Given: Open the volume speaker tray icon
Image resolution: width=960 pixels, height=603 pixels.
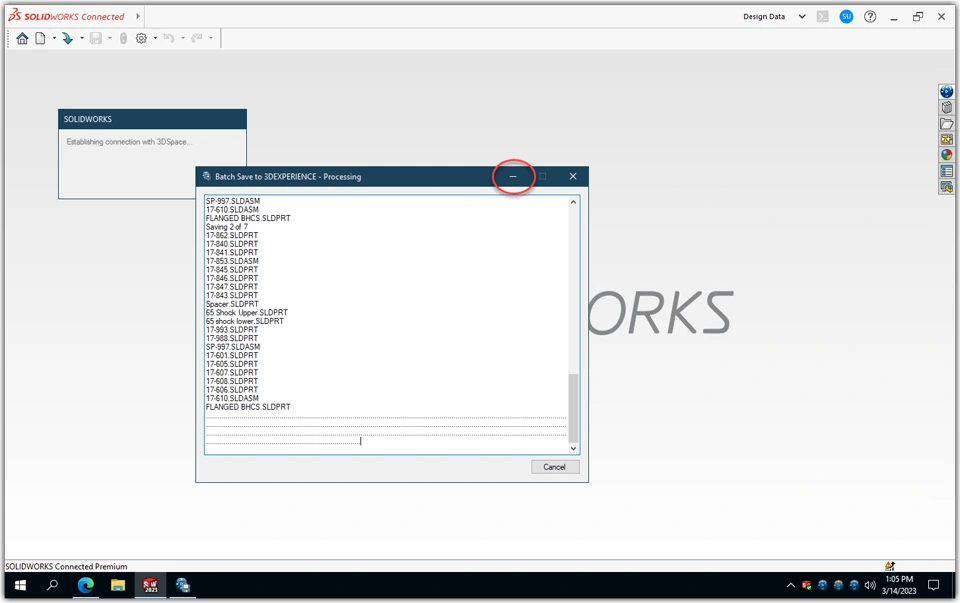Looking at the screenshot, I should point(870,586).
